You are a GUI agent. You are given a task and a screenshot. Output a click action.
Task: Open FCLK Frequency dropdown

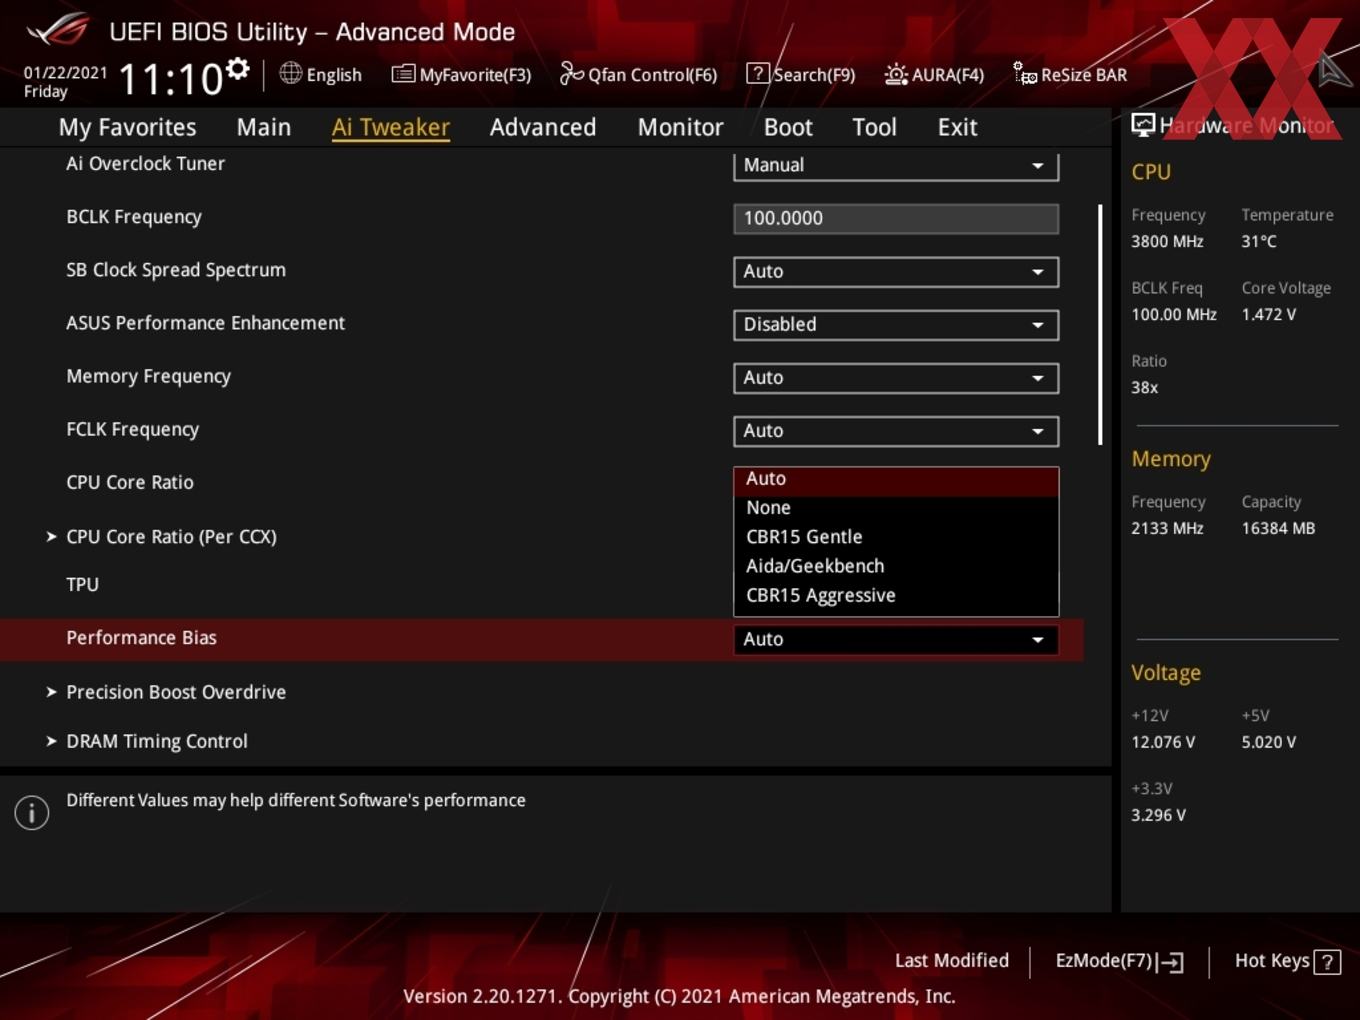tap(896, 430)
